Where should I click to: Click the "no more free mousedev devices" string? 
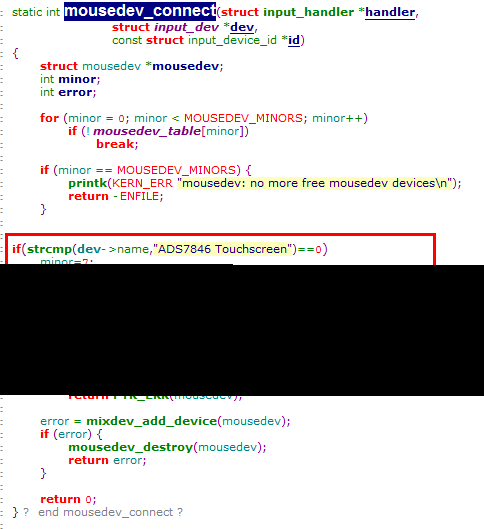click(x=315, y=183)
